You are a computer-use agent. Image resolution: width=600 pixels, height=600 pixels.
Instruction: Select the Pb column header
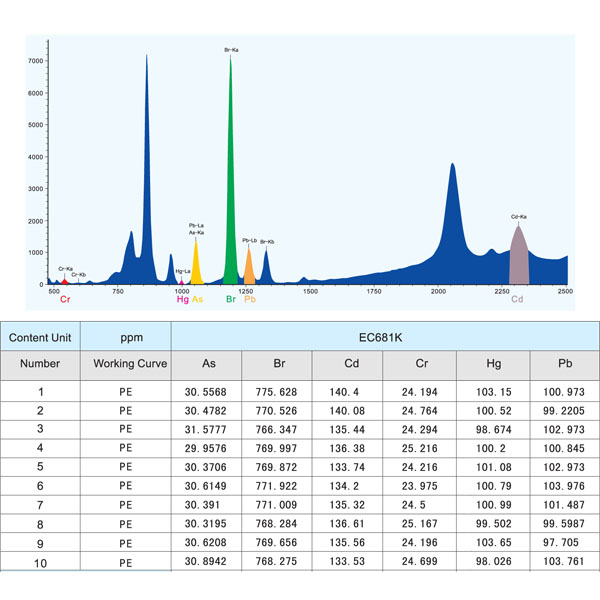click(x=566, y=365)
